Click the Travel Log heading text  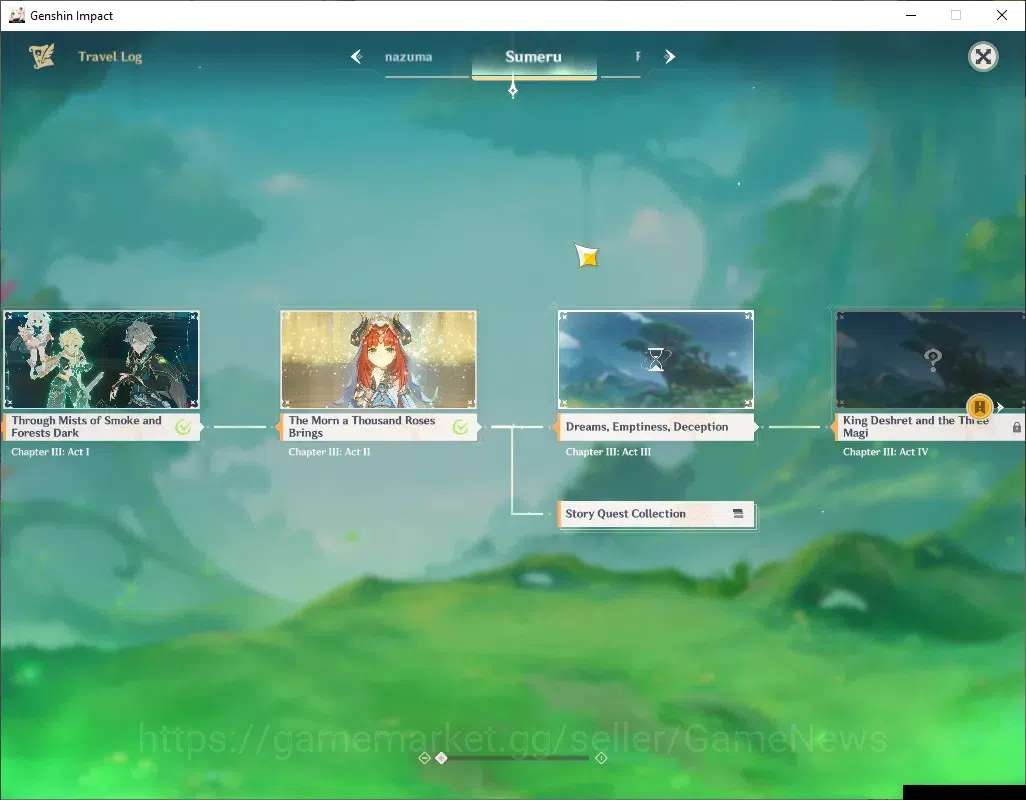pos(110,57)
